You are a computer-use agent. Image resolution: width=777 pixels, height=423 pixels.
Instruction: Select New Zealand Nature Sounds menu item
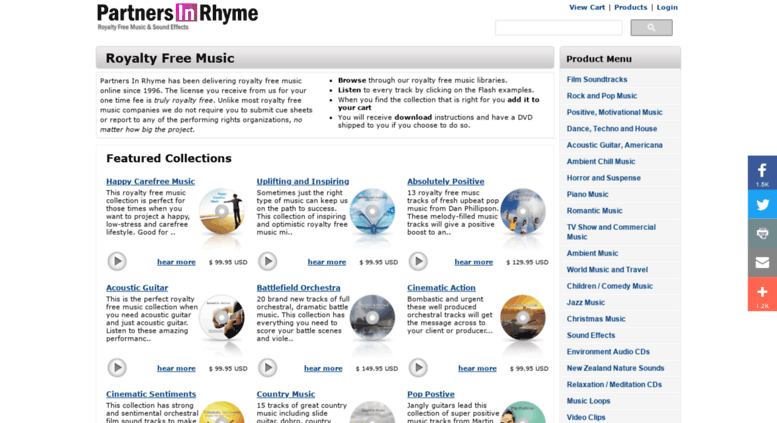pyautogui.click(x=615, y=368)
